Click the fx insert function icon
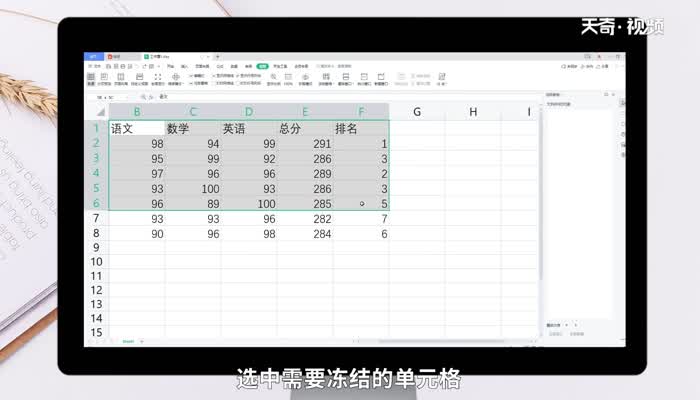Screen dimensions: 700x400 point(151,97)
